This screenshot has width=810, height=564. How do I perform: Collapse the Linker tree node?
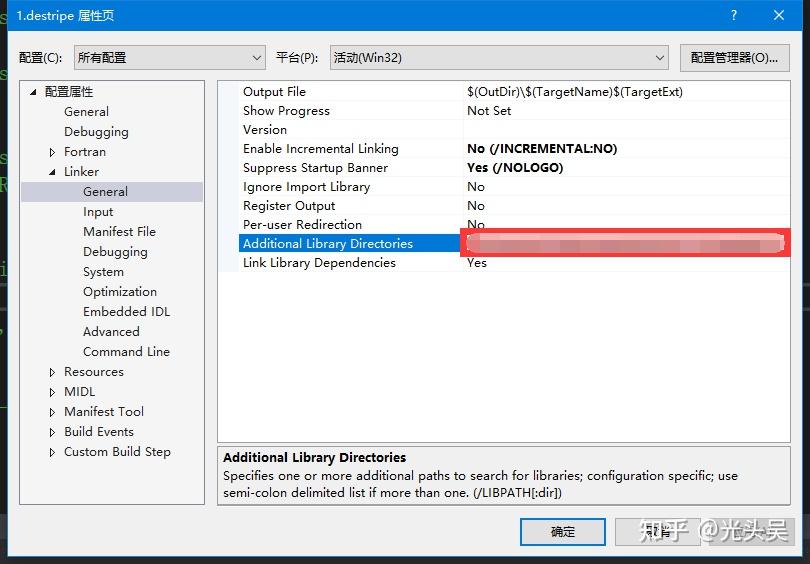coord(53,172)
